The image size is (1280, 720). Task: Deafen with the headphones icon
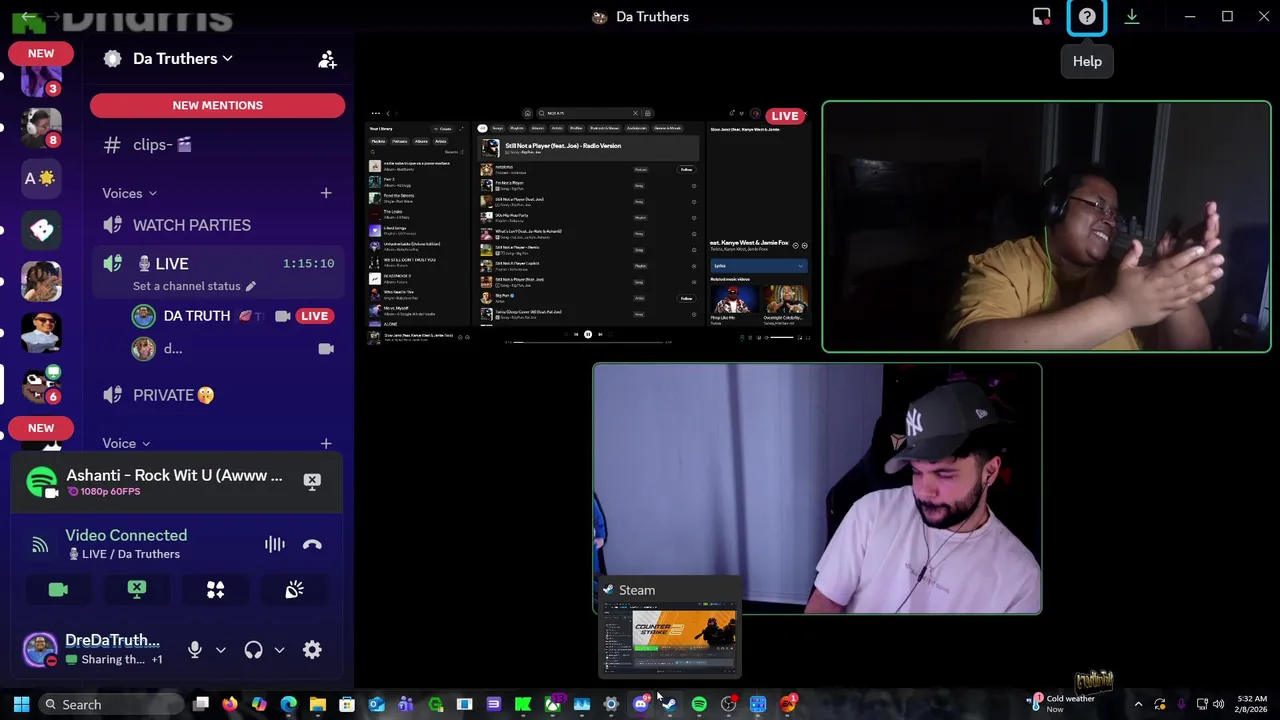pyautogui.click(x=253, y=650)
